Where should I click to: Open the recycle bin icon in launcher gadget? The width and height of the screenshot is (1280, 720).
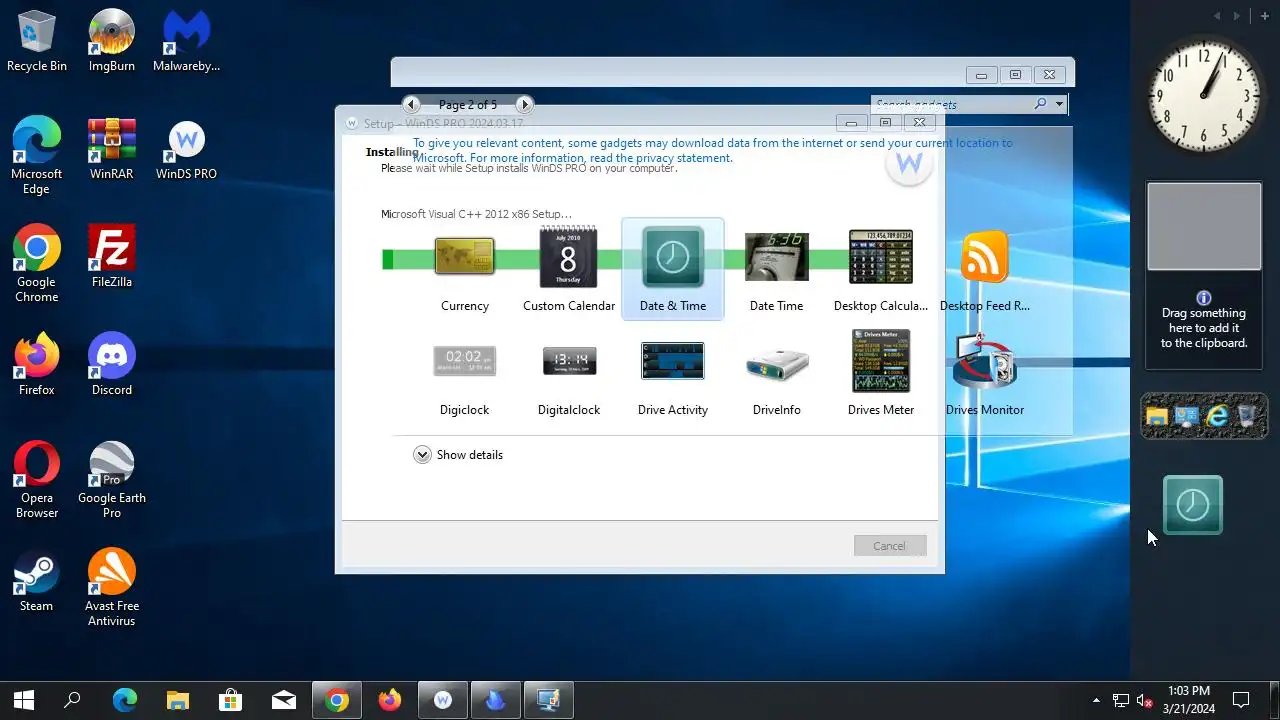pos(1248,416)
